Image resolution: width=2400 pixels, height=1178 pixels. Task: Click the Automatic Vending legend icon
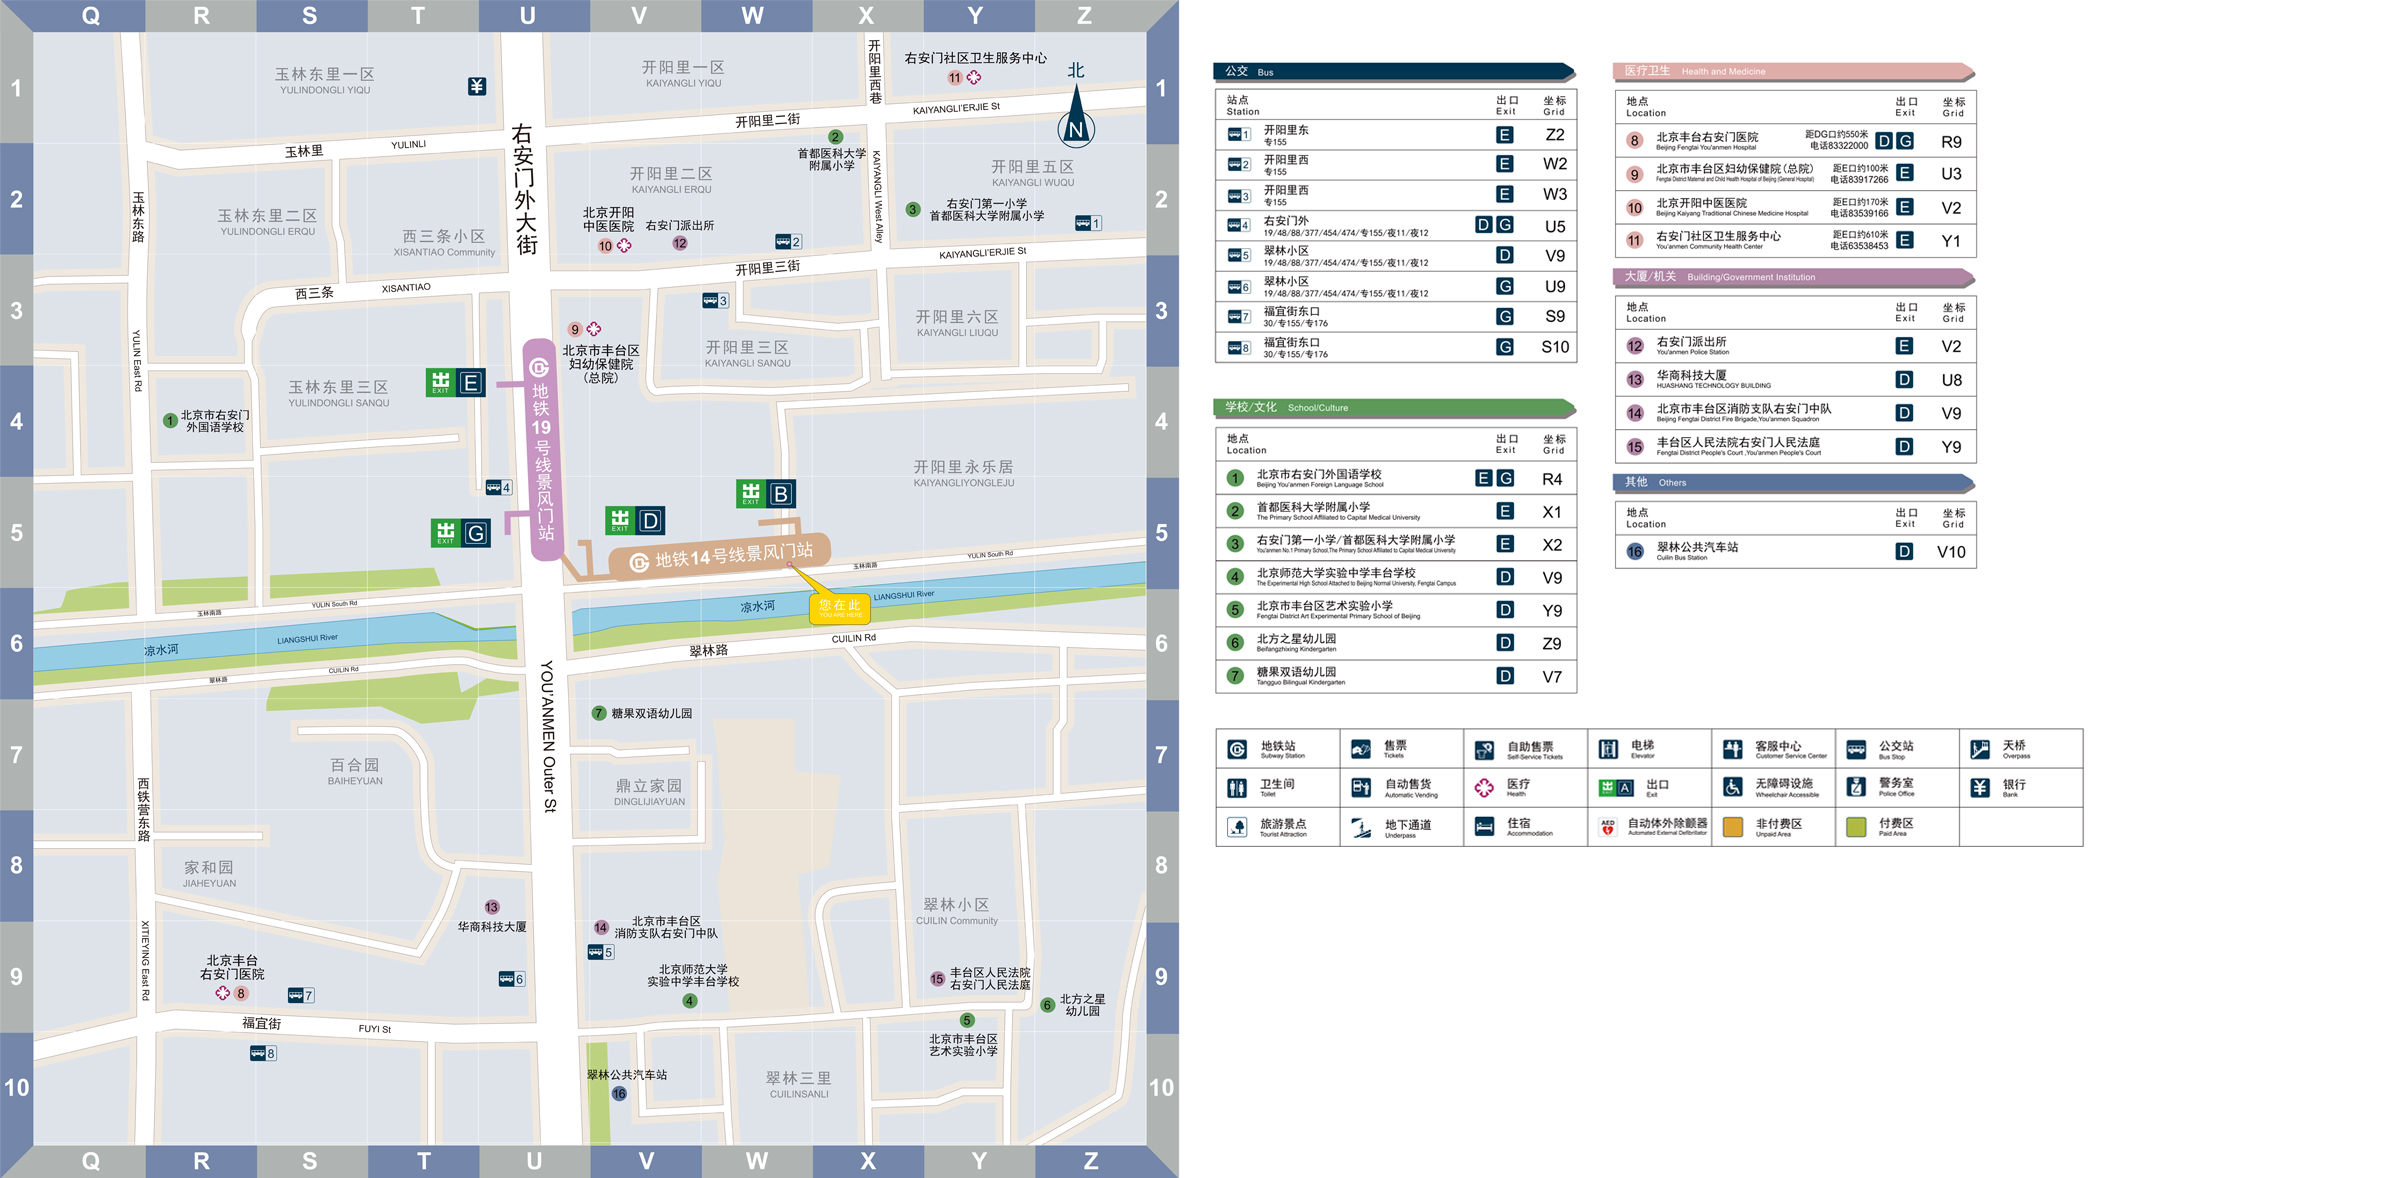1361,788
